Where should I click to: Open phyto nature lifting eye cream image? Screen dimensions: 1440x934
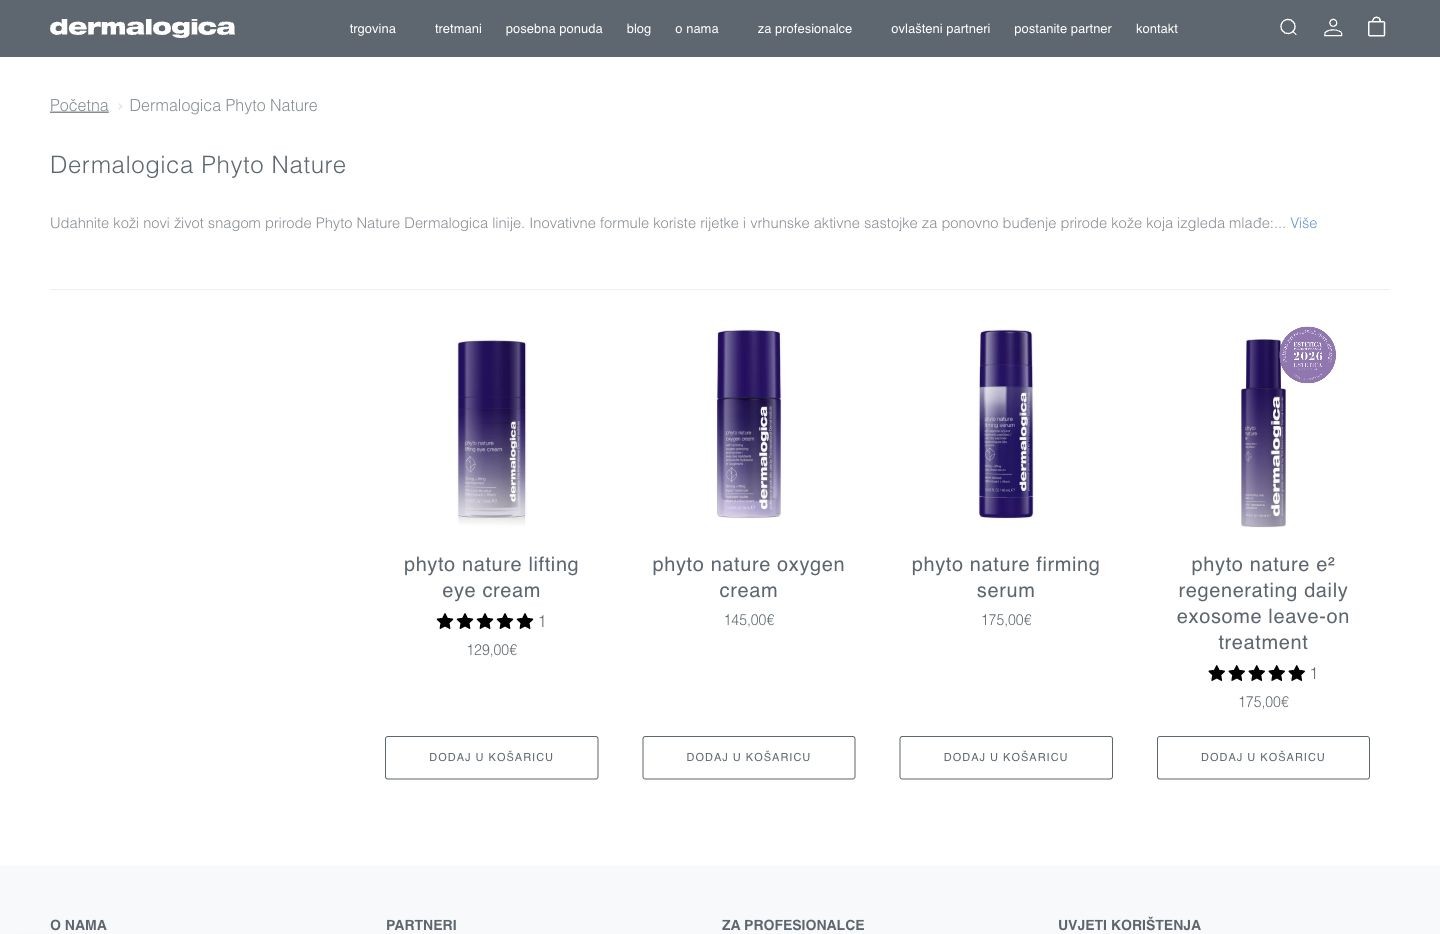(491, 428)
